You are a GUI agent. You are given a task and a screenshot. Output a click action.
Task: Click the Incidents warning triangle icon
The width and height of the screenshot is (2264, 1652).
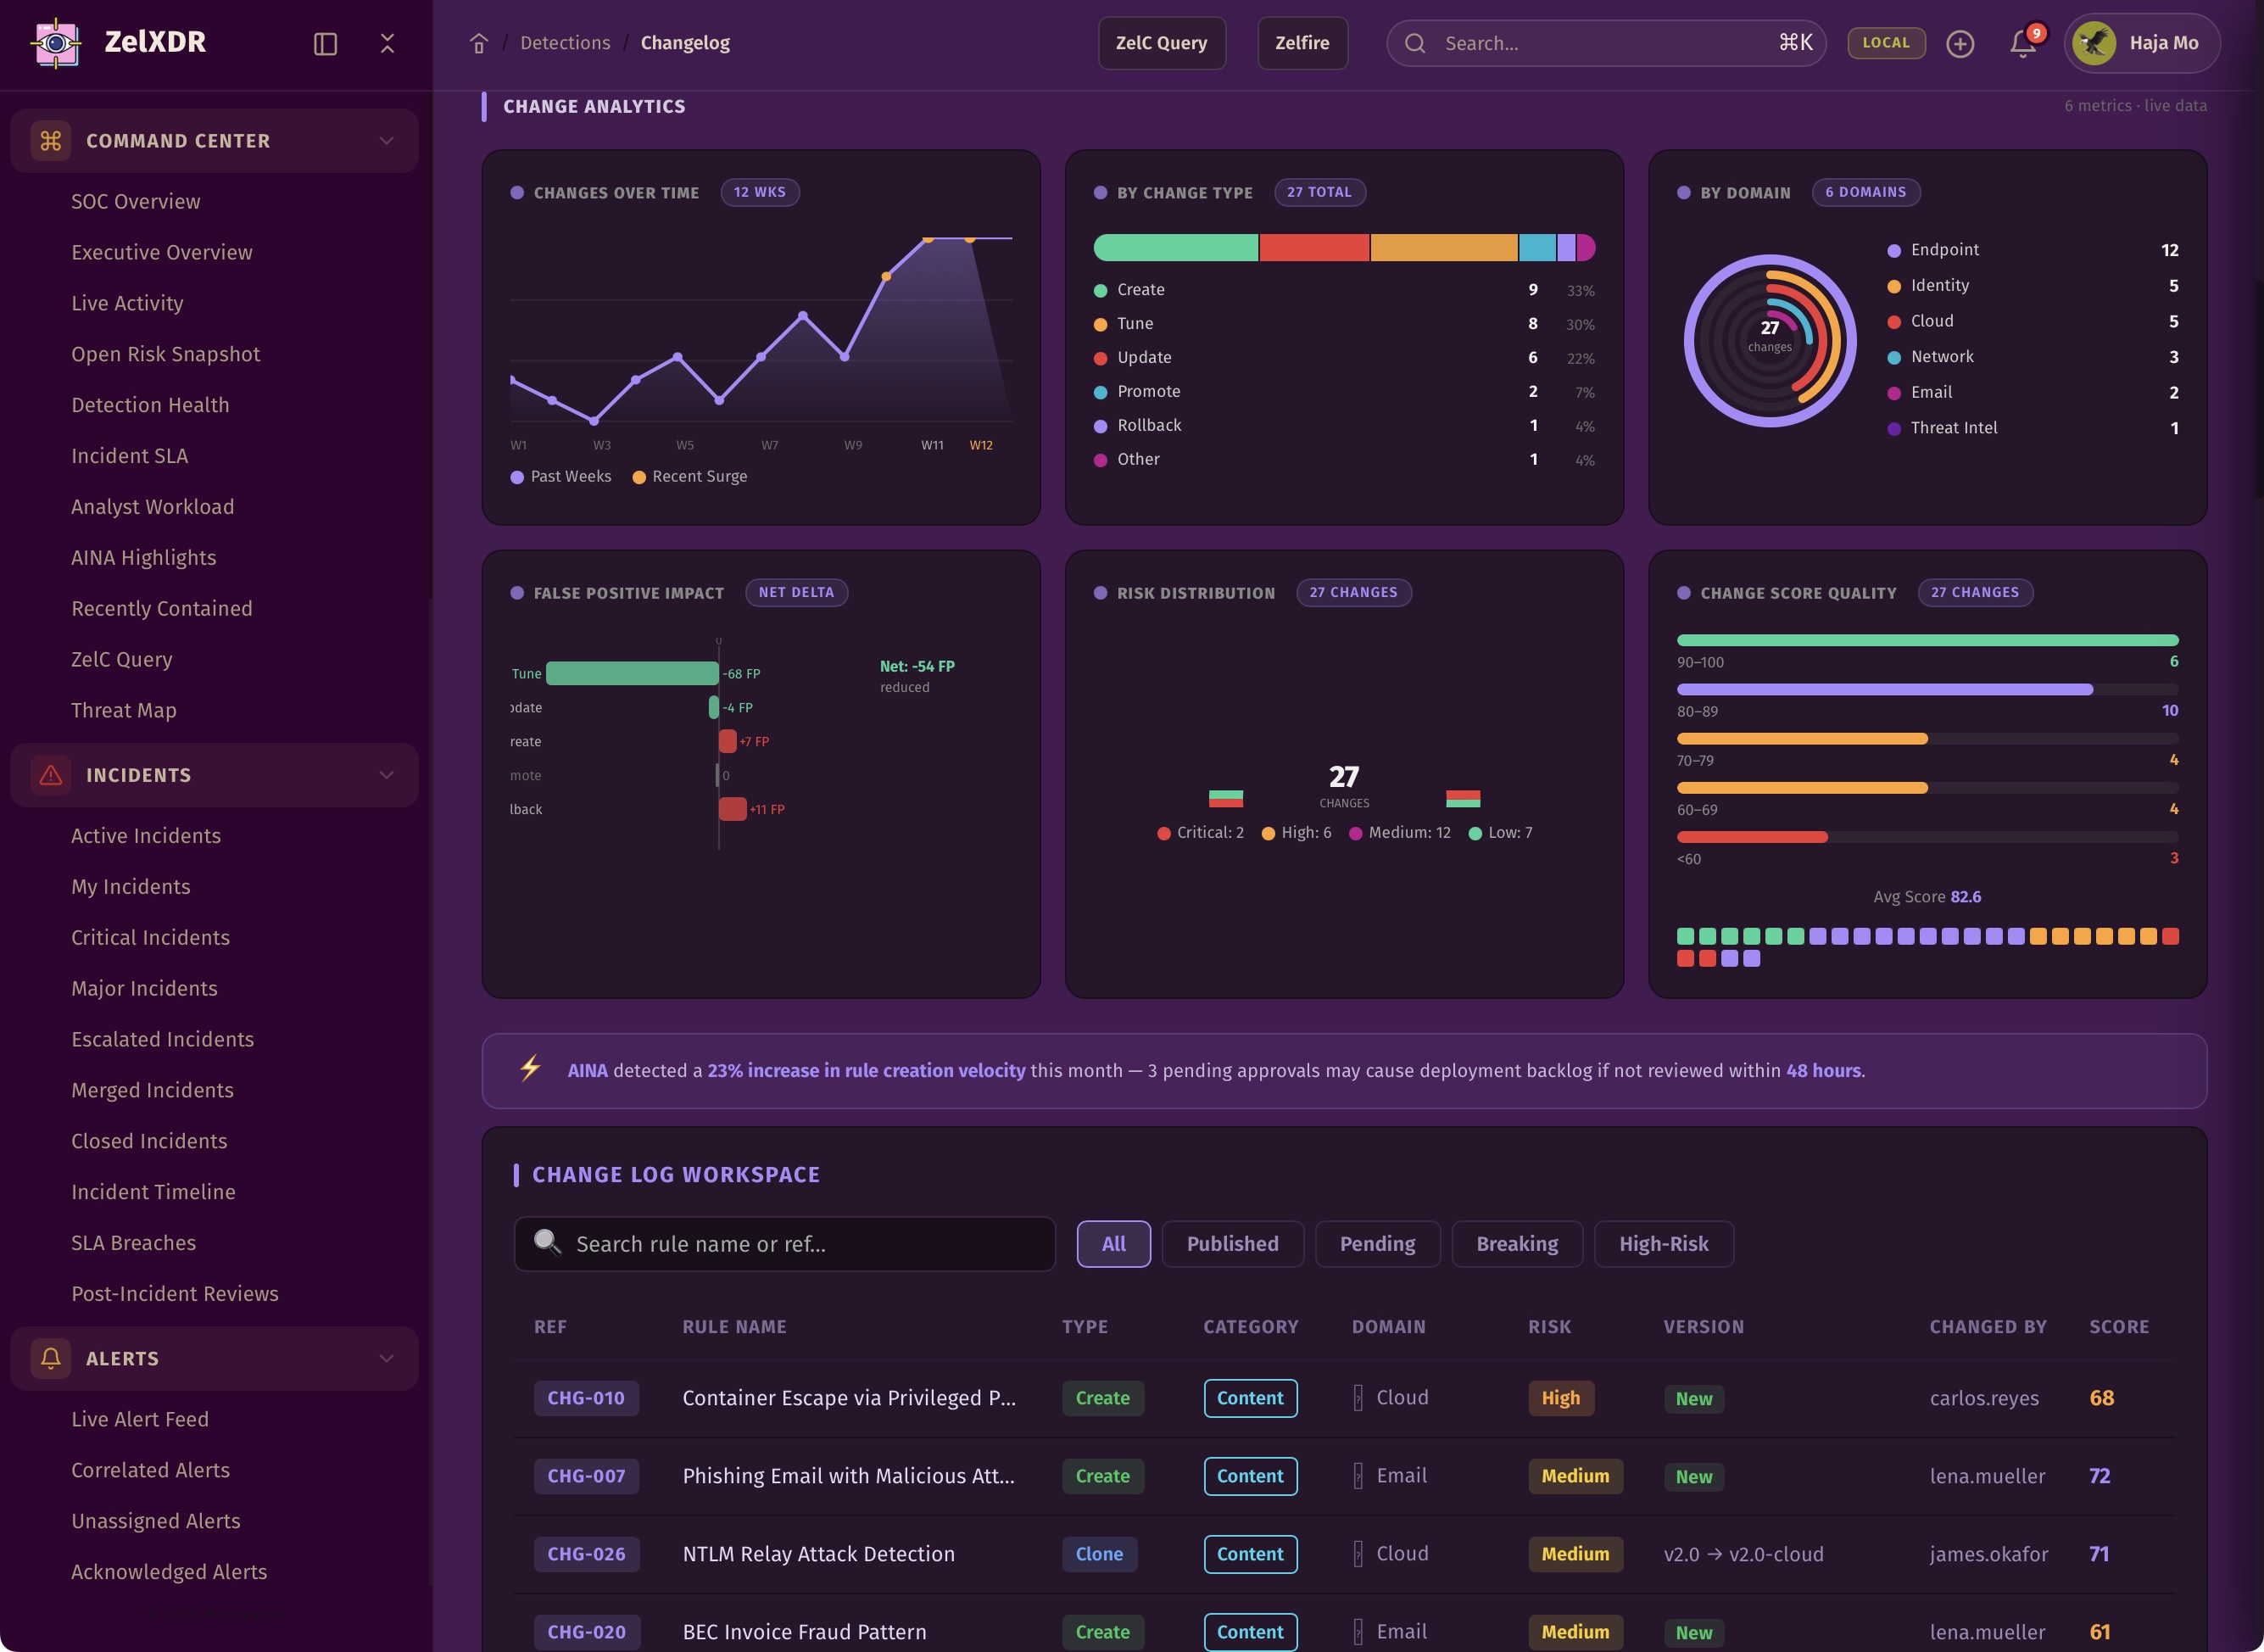pyautogui.click(x=50, y=775)
